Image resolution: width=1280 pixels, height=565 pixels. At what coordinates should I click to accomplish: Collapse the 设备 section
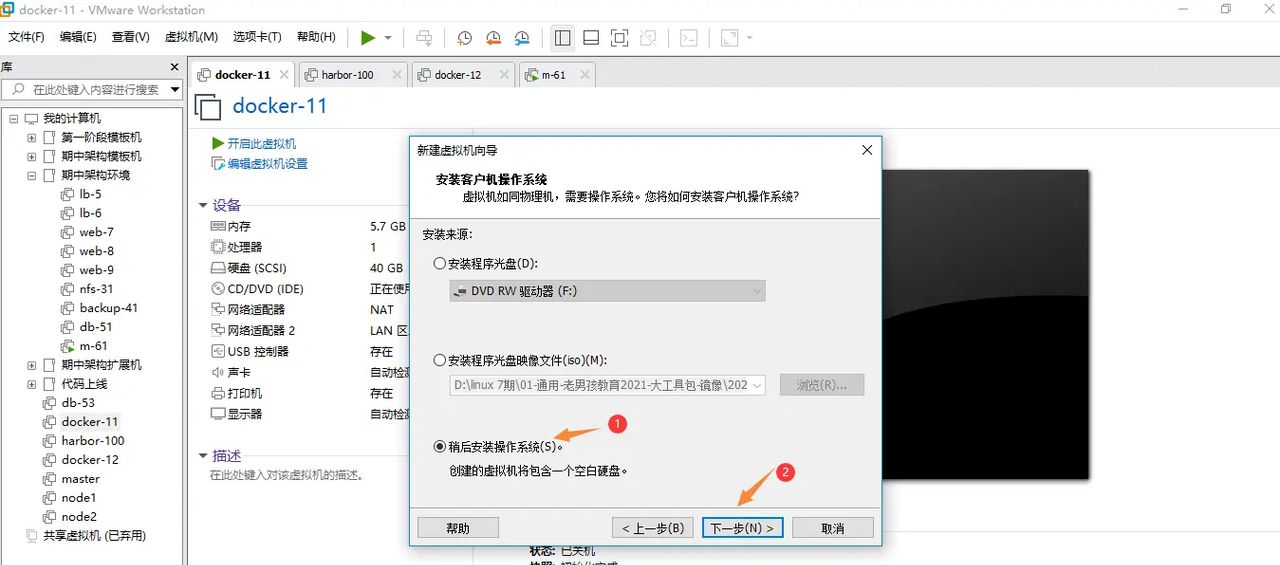(203, 205)
